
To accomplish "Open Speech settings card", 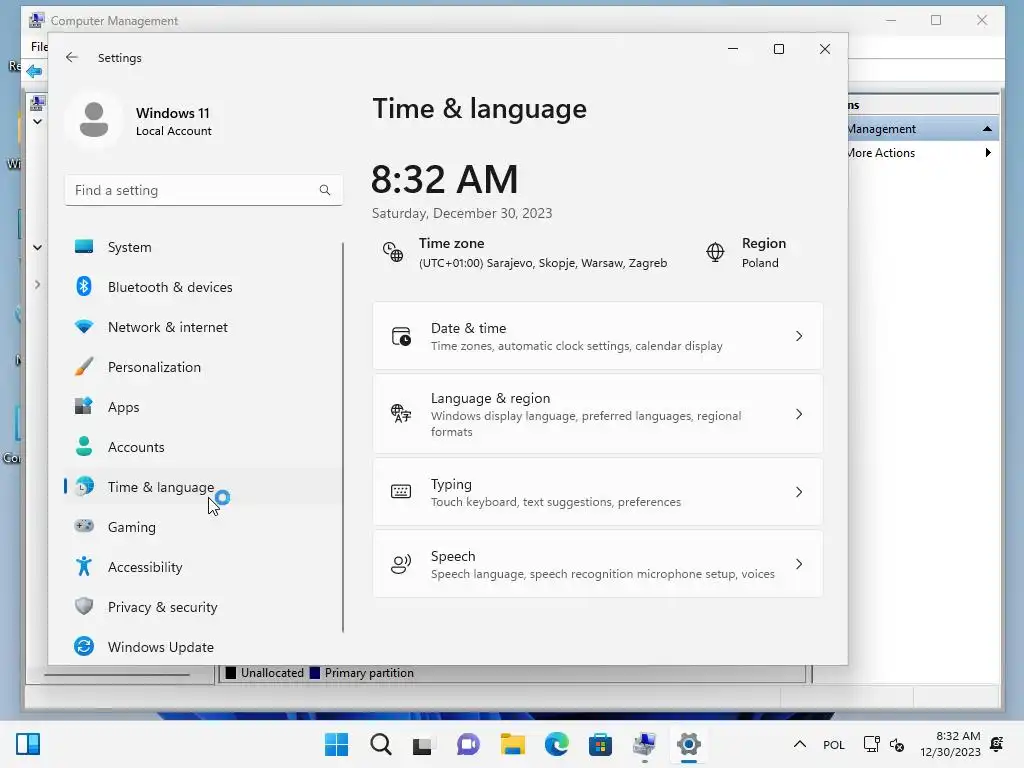I will pos(598,564).
